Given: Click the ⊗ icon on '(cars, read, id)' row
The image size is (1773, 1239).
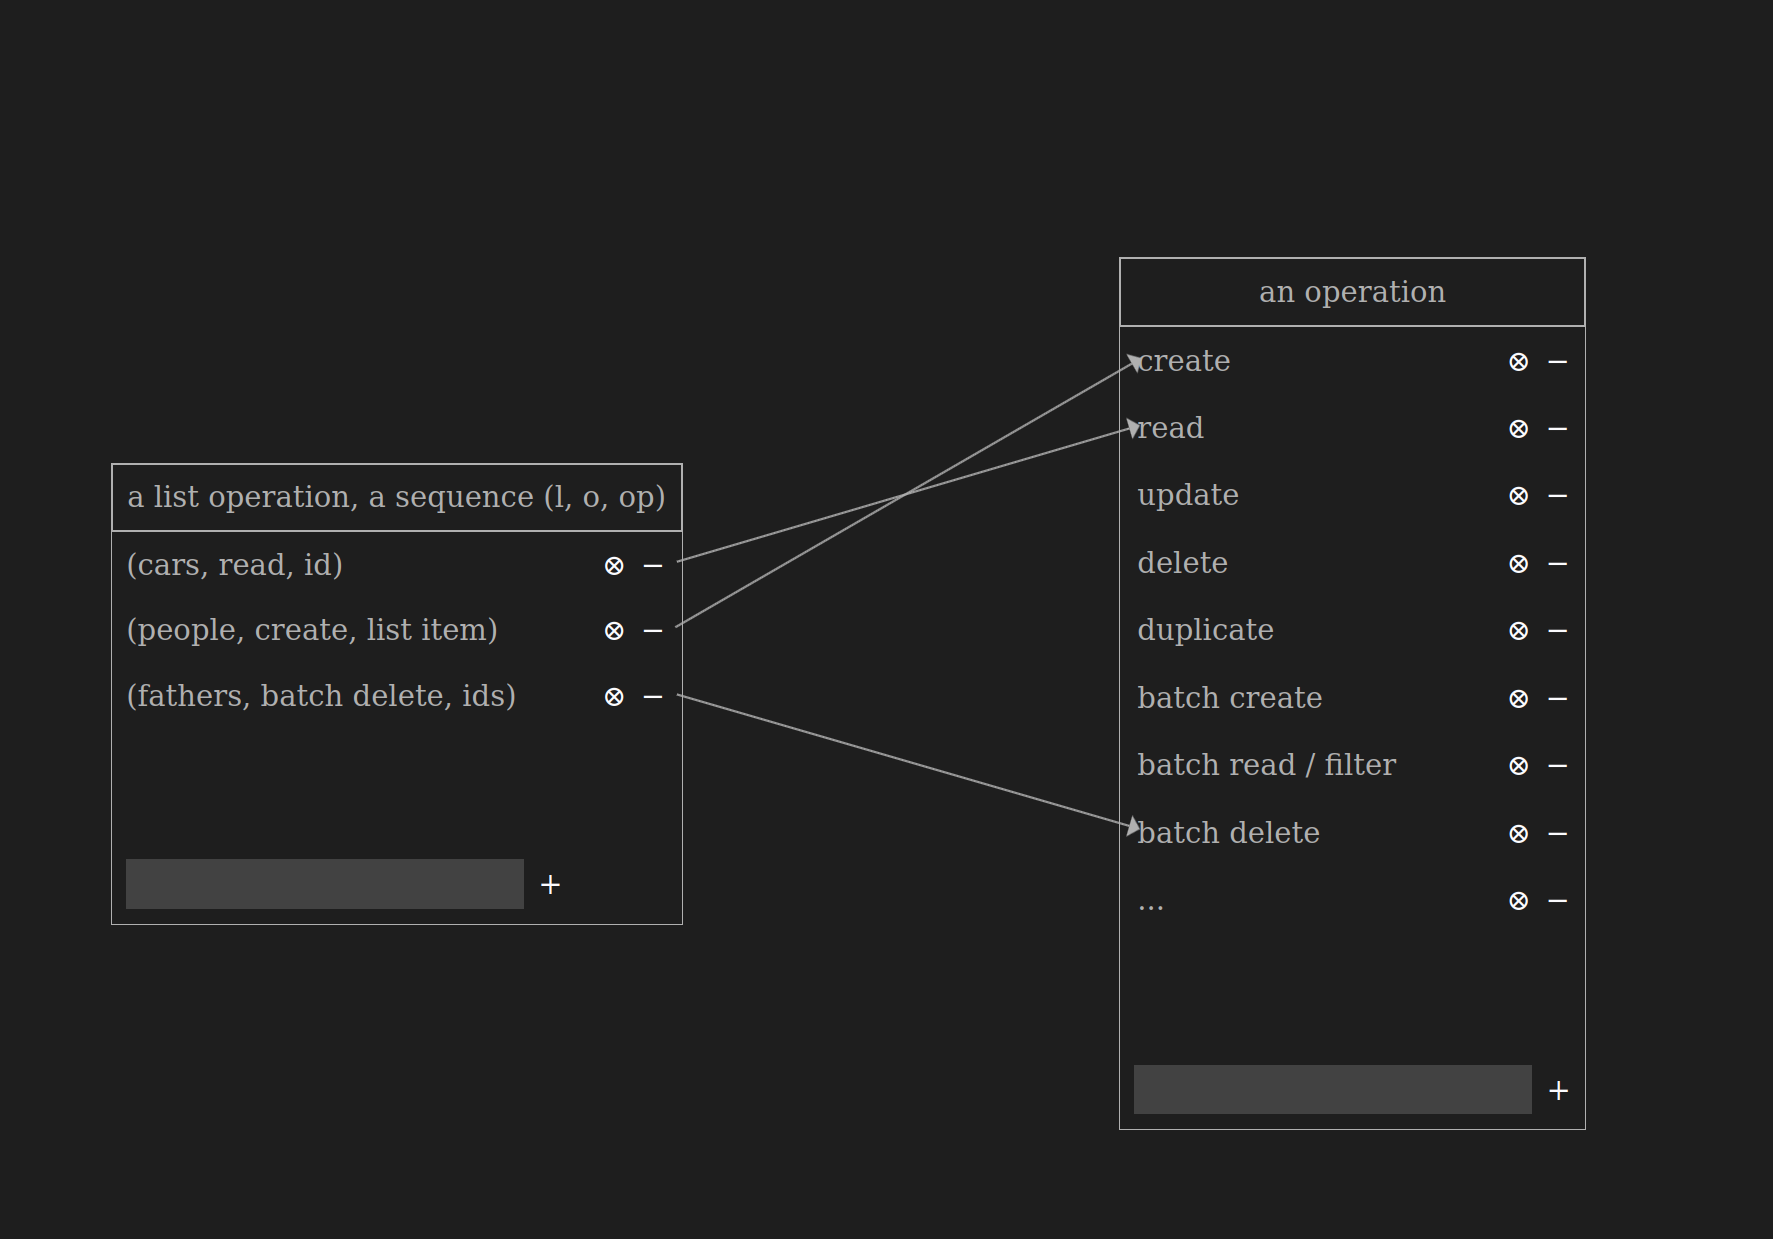Looking at the screenshot, I should click(x=614, y=566).
